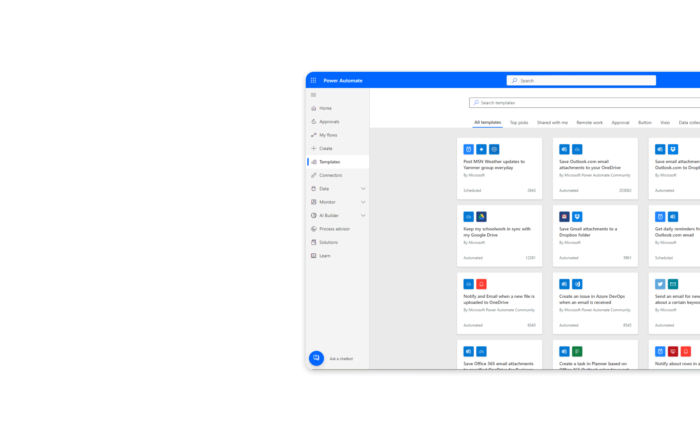Screen dimensions: 700x441
Task: Click the green Planner icon on Create a task card
Action: [x=577, y=351]
